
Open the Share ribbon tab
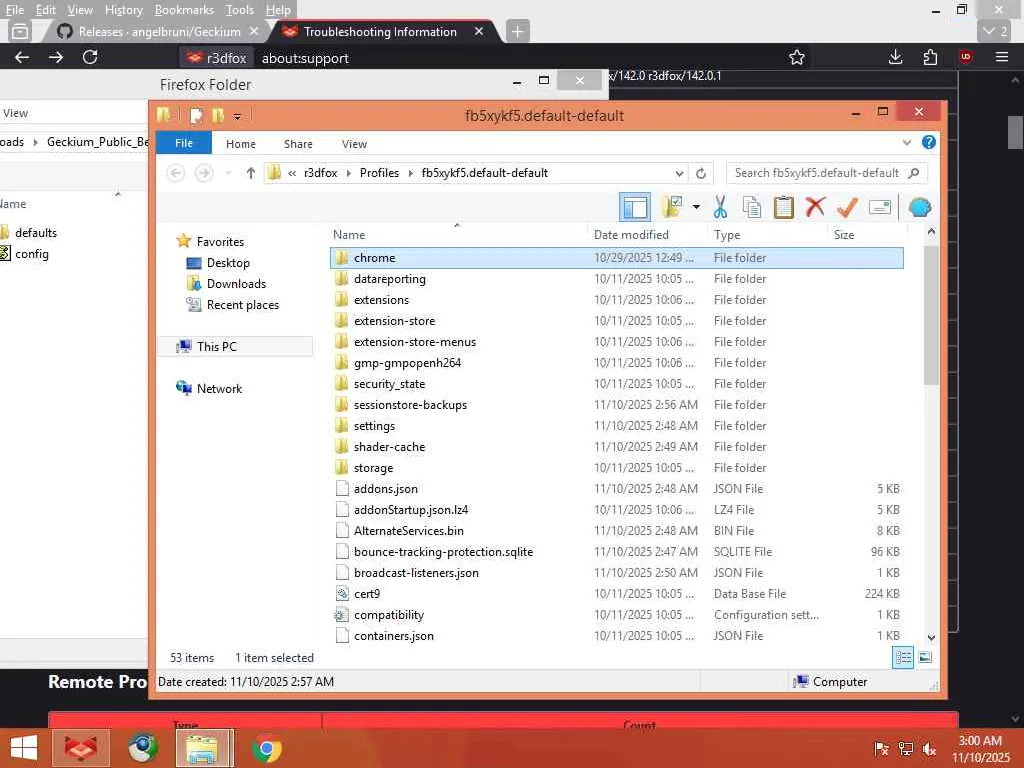coord(298,144)
